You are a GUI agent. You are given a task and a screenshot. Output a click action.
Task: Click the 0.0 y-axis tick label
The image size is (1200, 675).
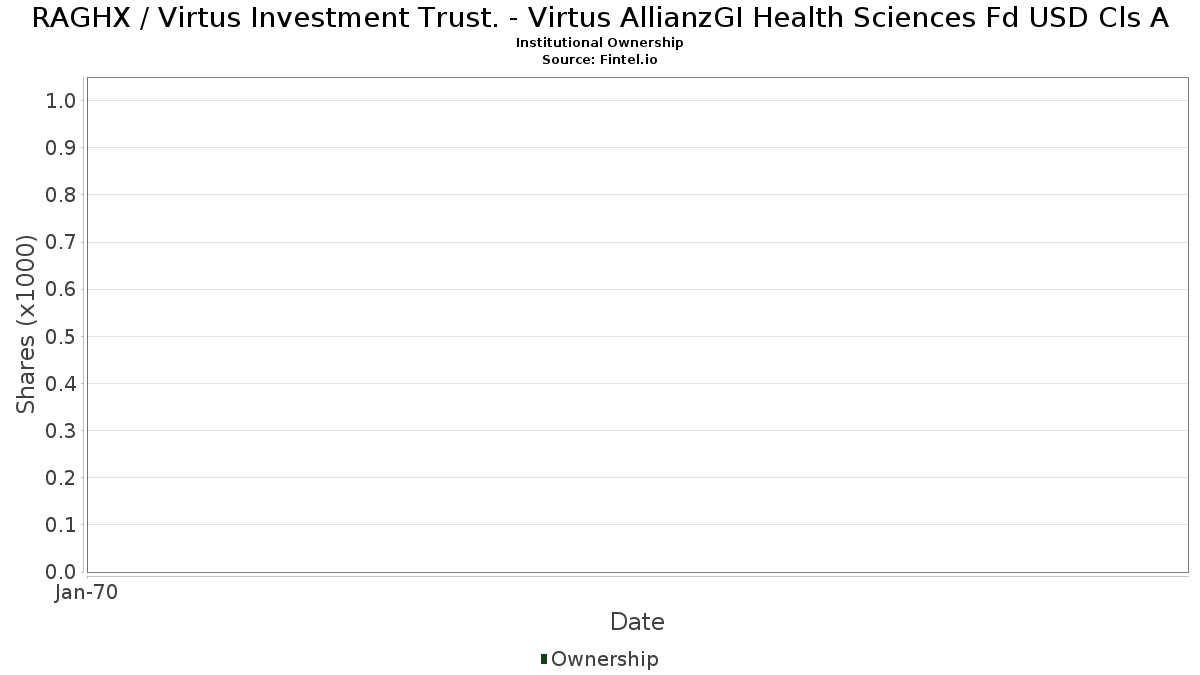(61, 572)
